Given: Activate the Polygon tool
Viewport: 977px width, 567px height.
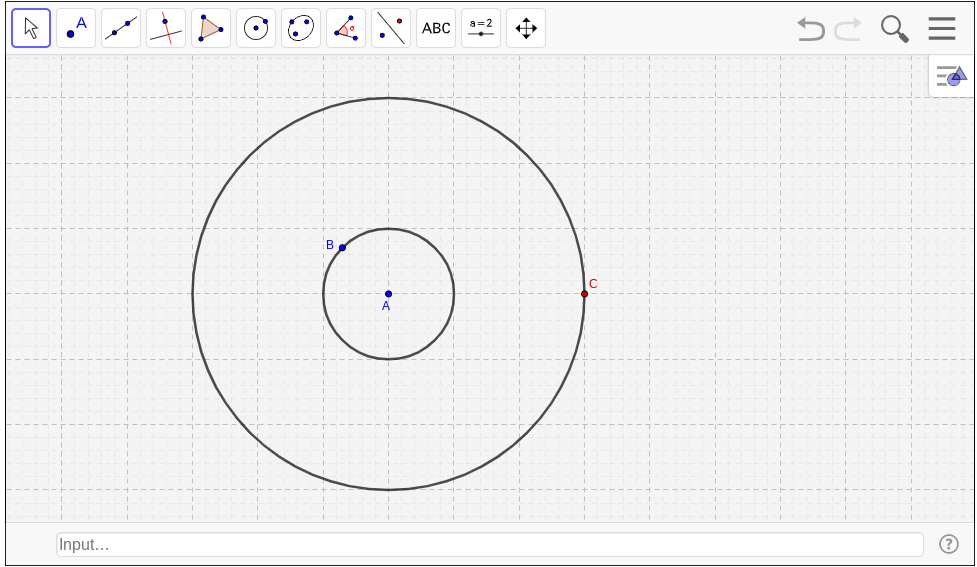Looking at the screenshot, I should click(x=211, y=28).
